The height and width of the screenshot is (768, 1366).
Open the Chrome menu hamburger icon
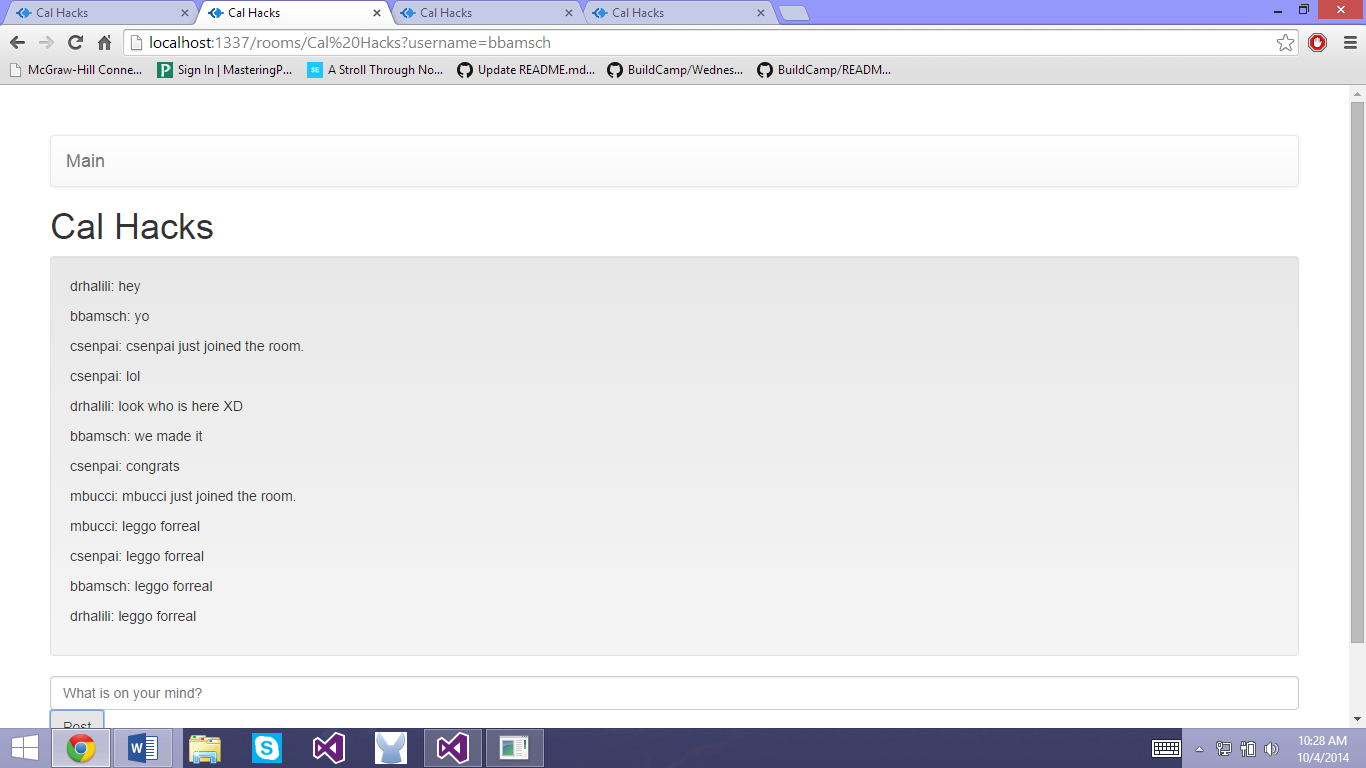tap(1350, 42)
